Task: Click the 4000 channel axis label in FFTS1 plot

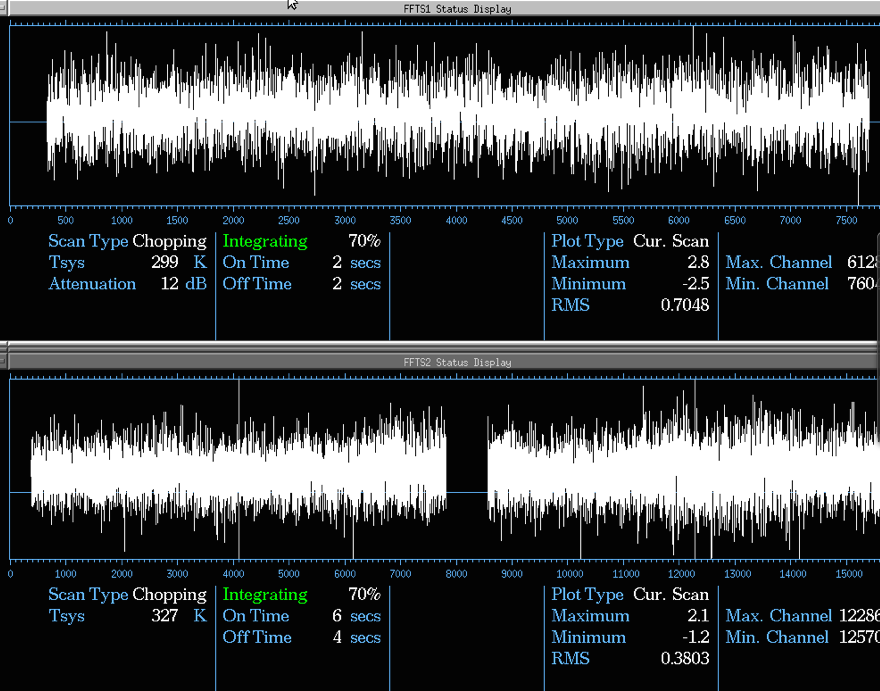Action: 456,220
